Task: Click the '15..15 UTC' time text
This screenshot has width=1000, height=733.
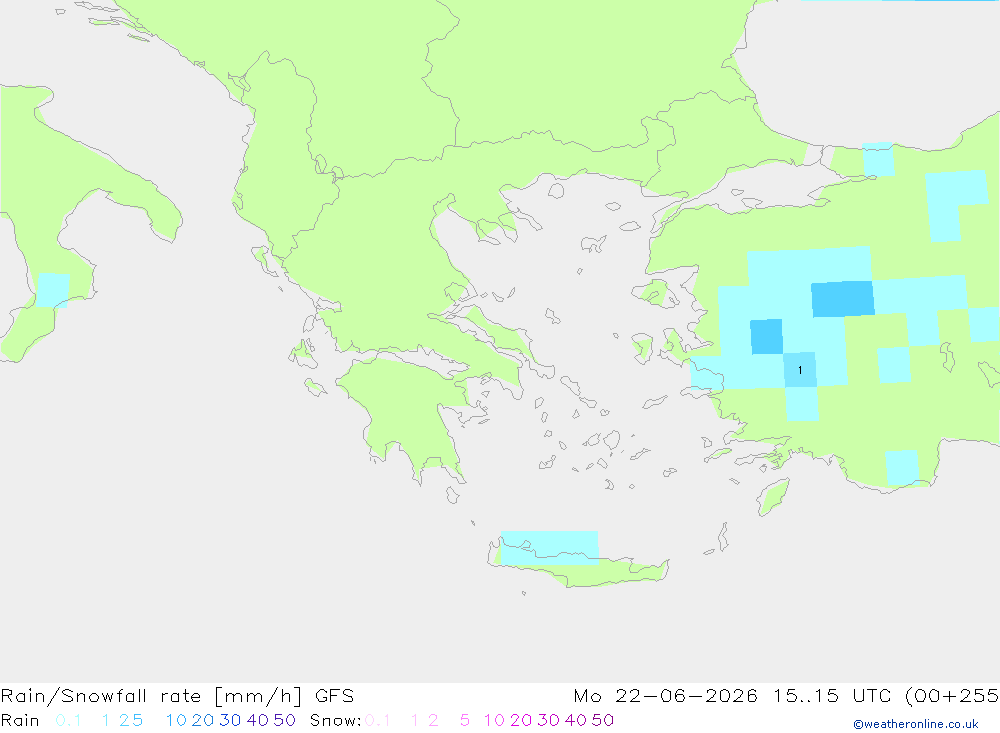Action: click(834, 696)
